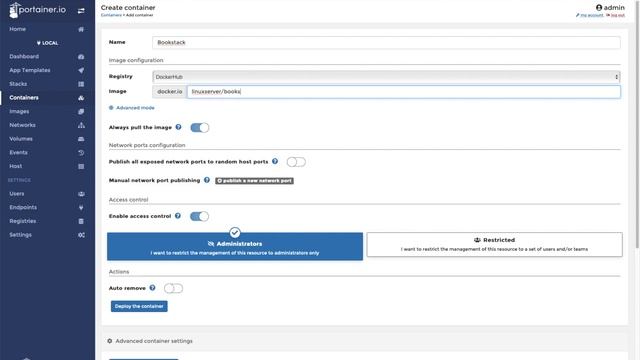Click the Name input field
The width and height of the screenshot is (640, 360).
point(386,42)
